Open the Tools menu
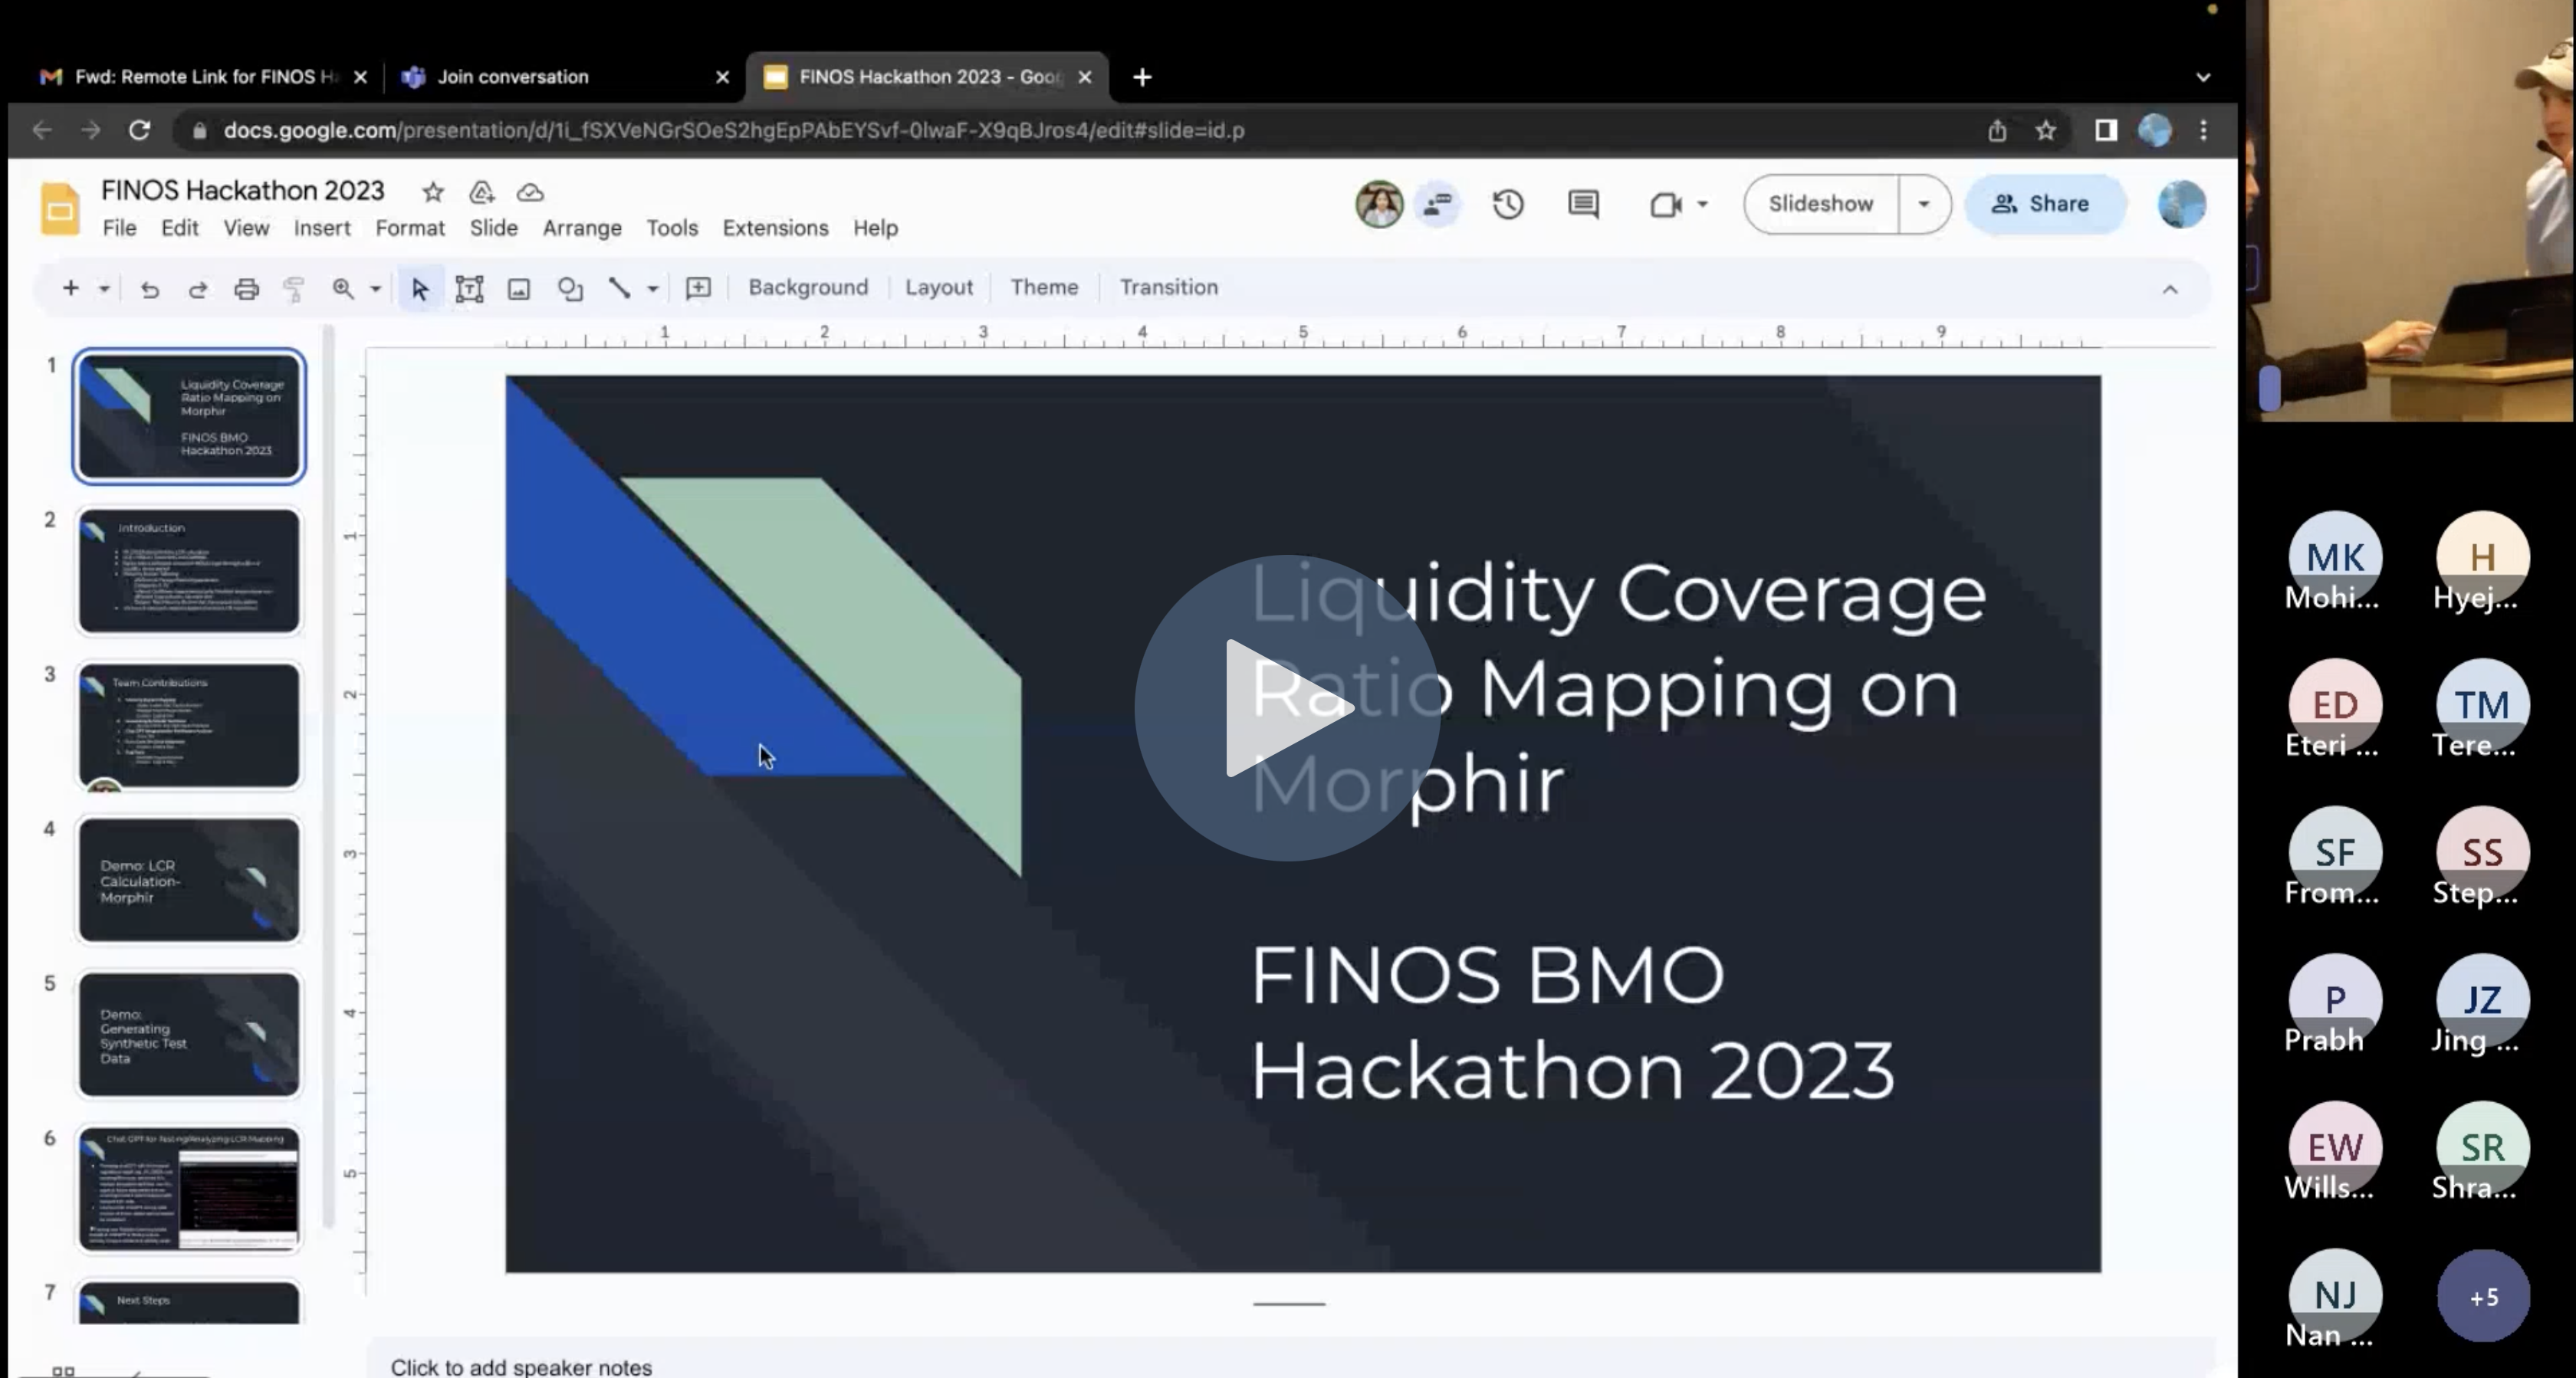This screenshot has height=1378, width=2576. [x=672, y=228]
